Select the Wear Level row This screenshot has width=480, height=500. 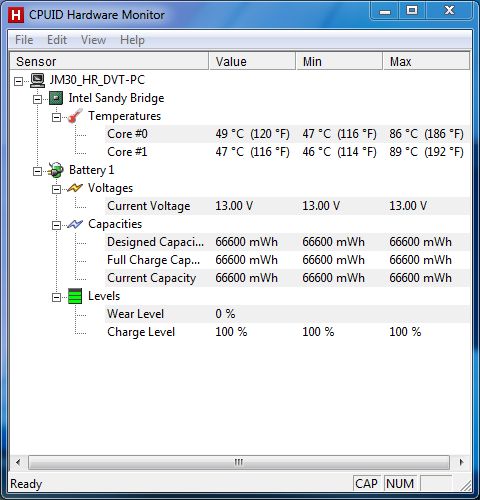tap(287, 314)
